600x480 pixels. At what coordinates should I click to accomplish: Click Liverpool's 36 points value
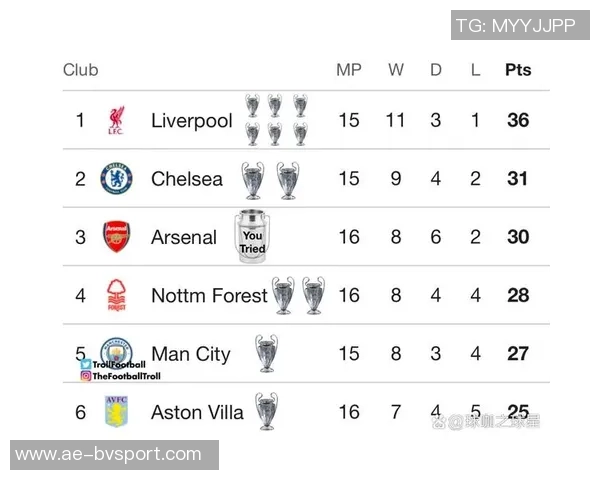[518, 121]
